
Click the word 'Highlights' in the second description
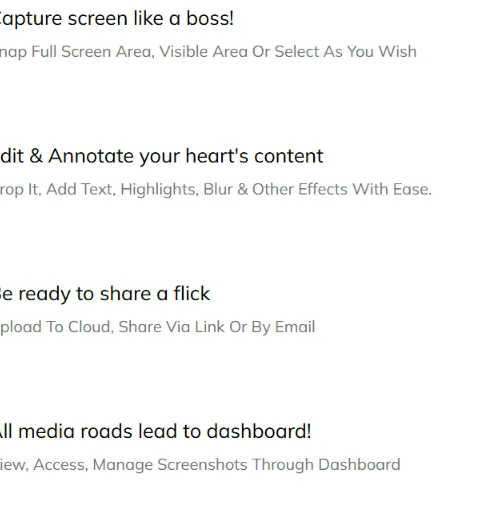pos(159,189)
